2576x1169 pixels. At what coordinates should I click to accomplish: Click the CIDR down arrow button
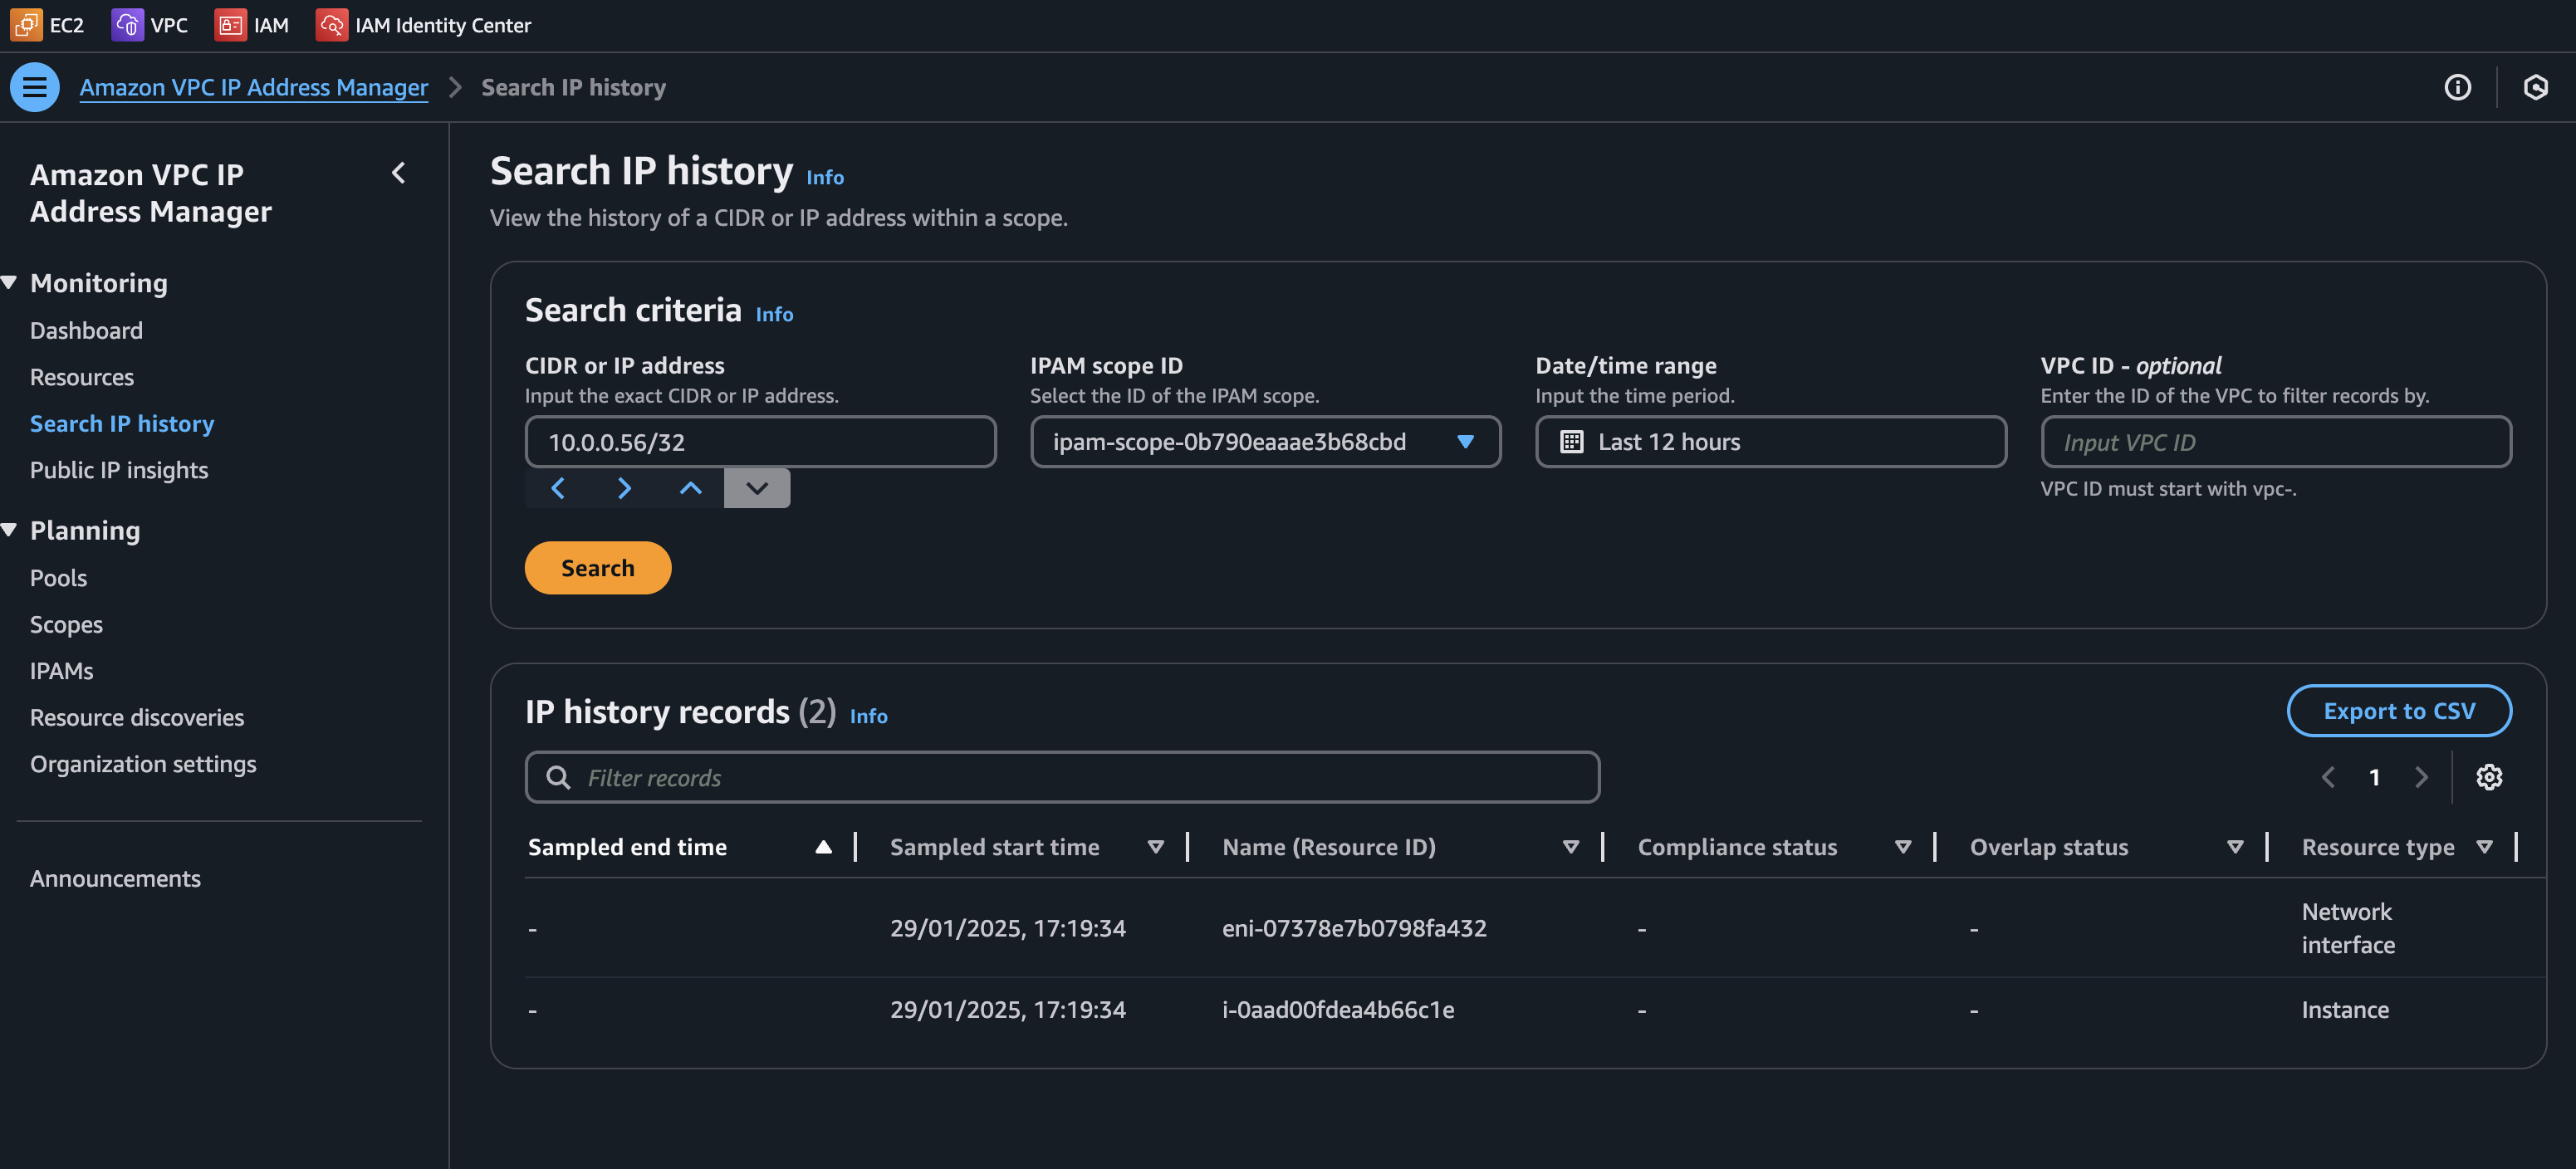click(757, 488)
